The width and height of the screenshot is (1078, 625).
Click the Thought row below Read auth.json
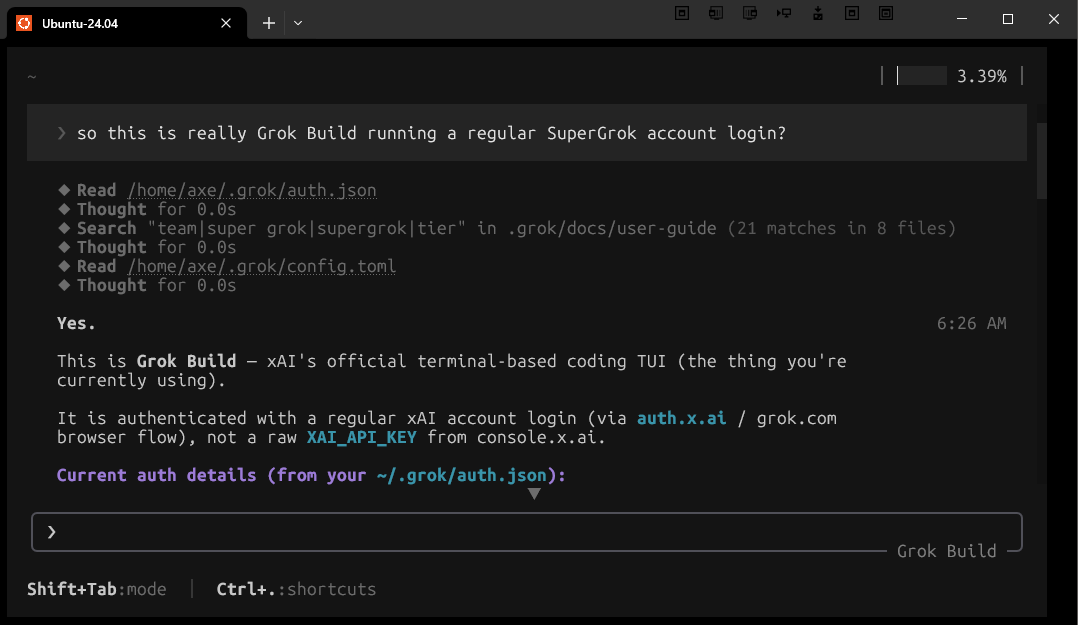coord(147,209)
